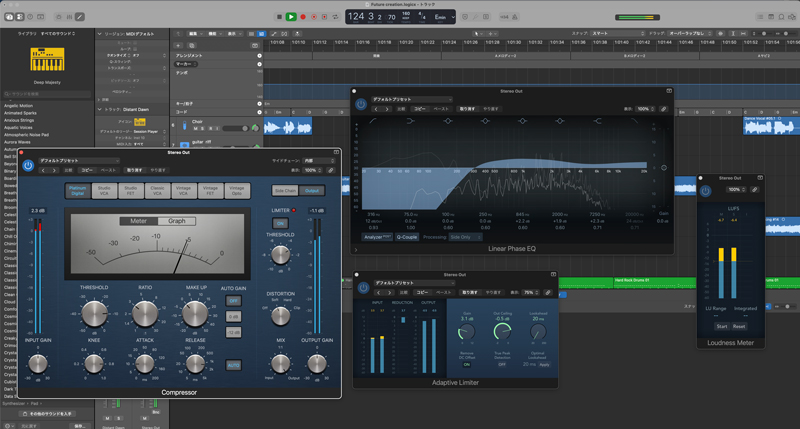Open the Adaptive Limiter view percentage dropdown
The image size is (800, 429).
coord(531,292)
